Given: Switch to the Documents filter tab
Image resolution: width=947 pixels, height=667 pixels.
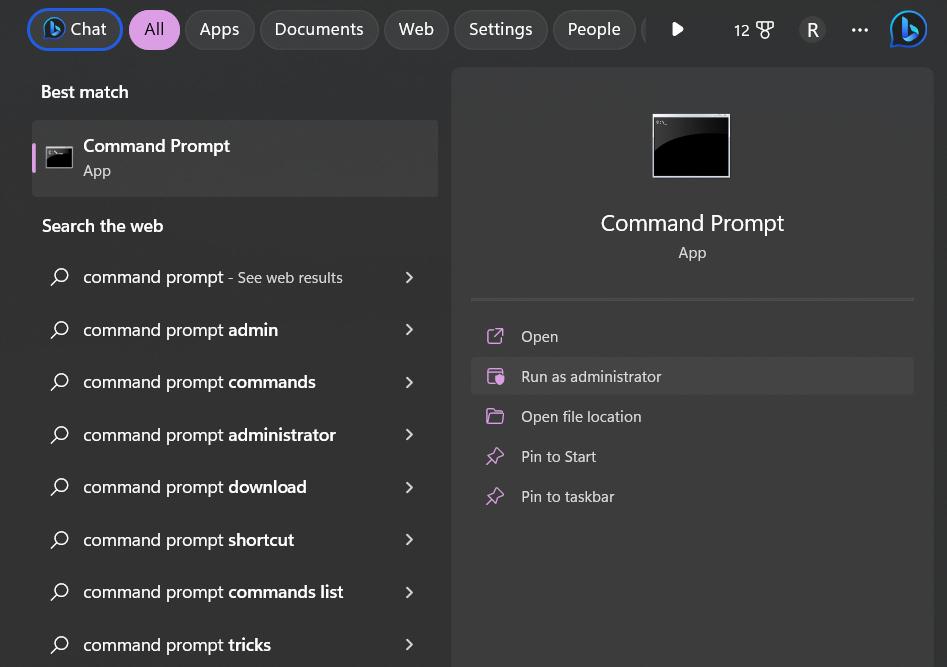Looking at the screenshot, I should point(319,29).
